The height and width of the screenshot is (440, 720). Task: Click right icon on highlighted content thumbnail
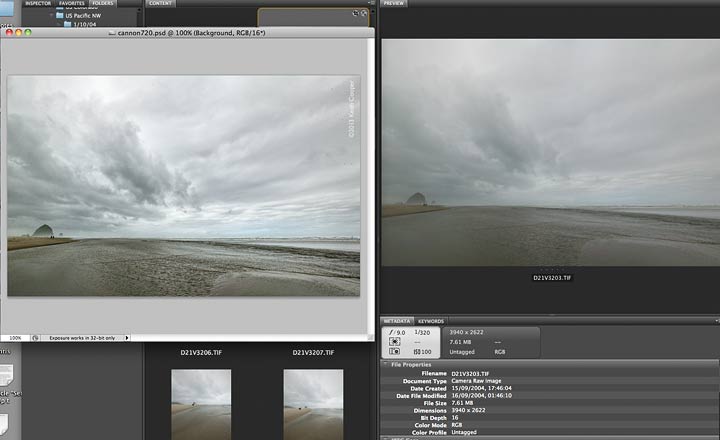[364, 13]
